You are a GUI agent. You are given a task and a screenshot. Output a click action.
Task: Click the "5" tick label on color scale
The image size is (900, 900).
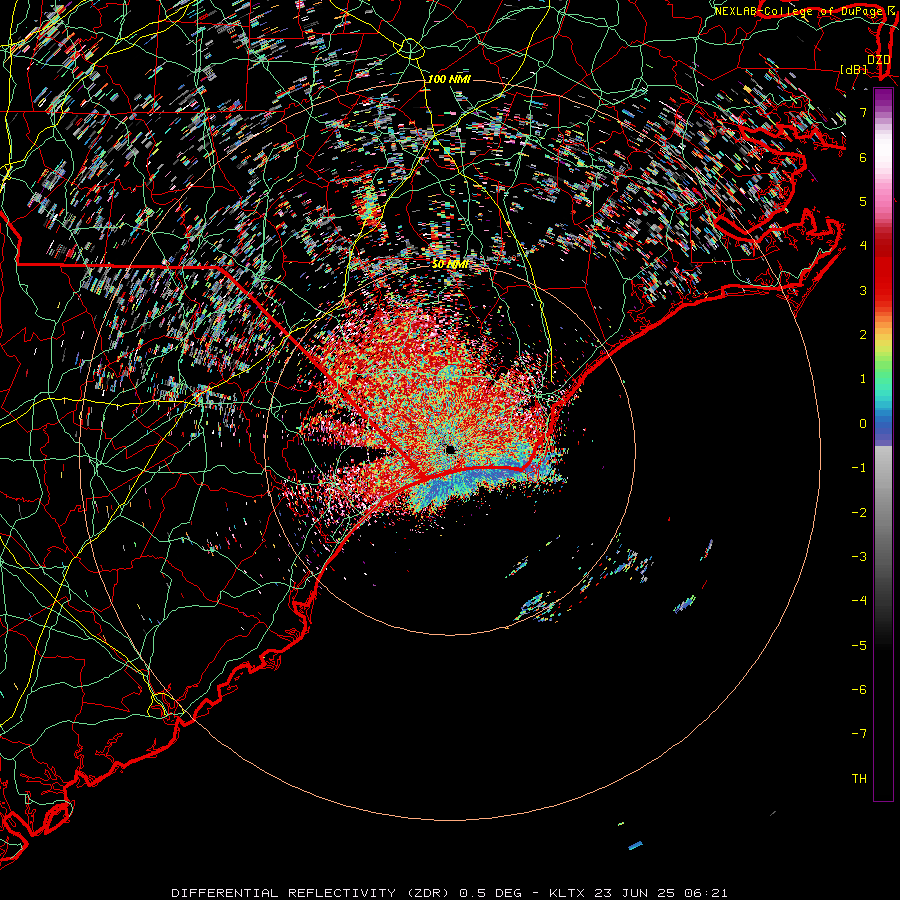[863, 201]
